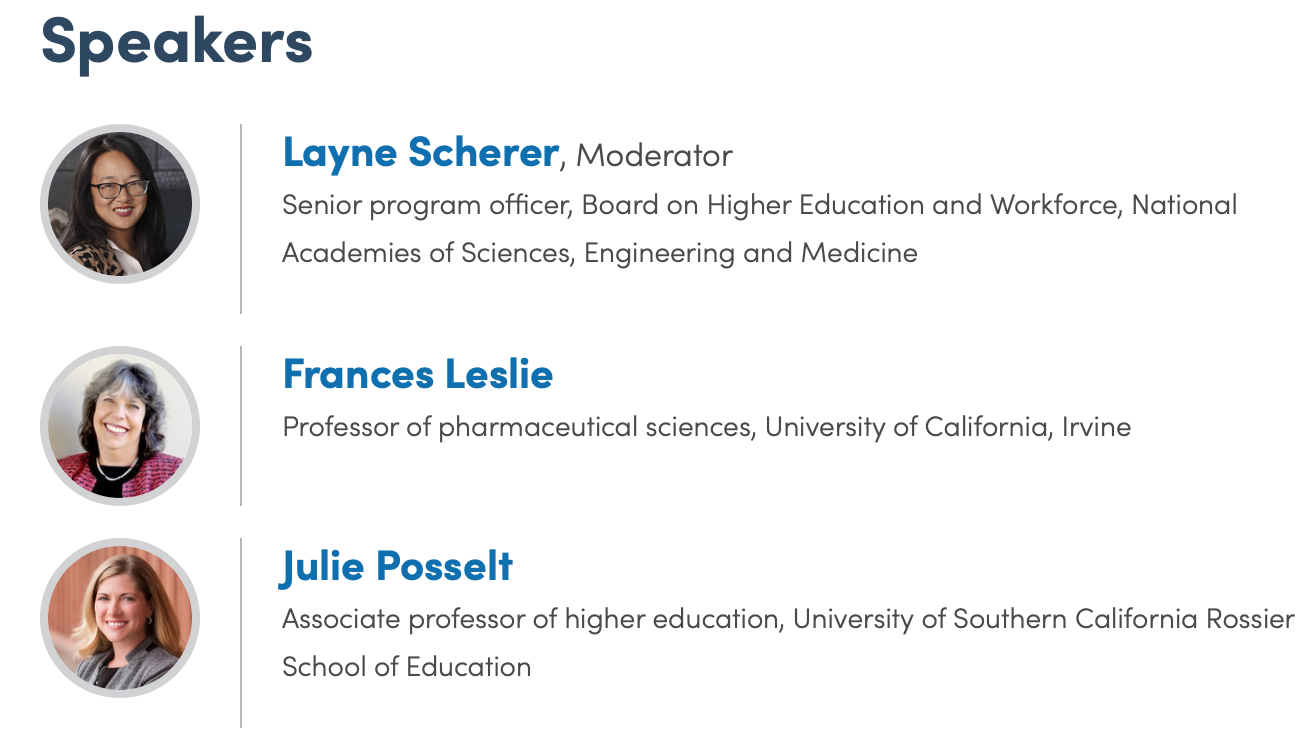Click Layne Scherer's profile photo

pyautogui.click(x=120, y=204)
